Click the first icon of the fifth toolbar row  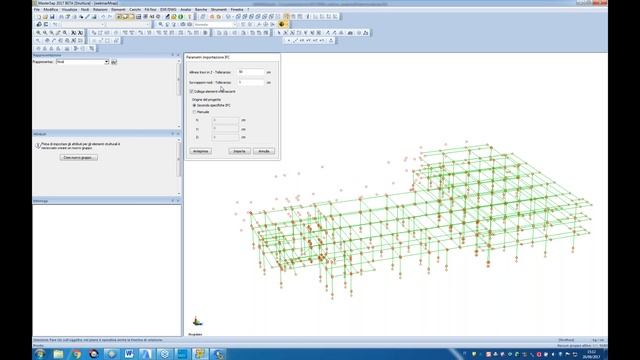tap(38, 49)
